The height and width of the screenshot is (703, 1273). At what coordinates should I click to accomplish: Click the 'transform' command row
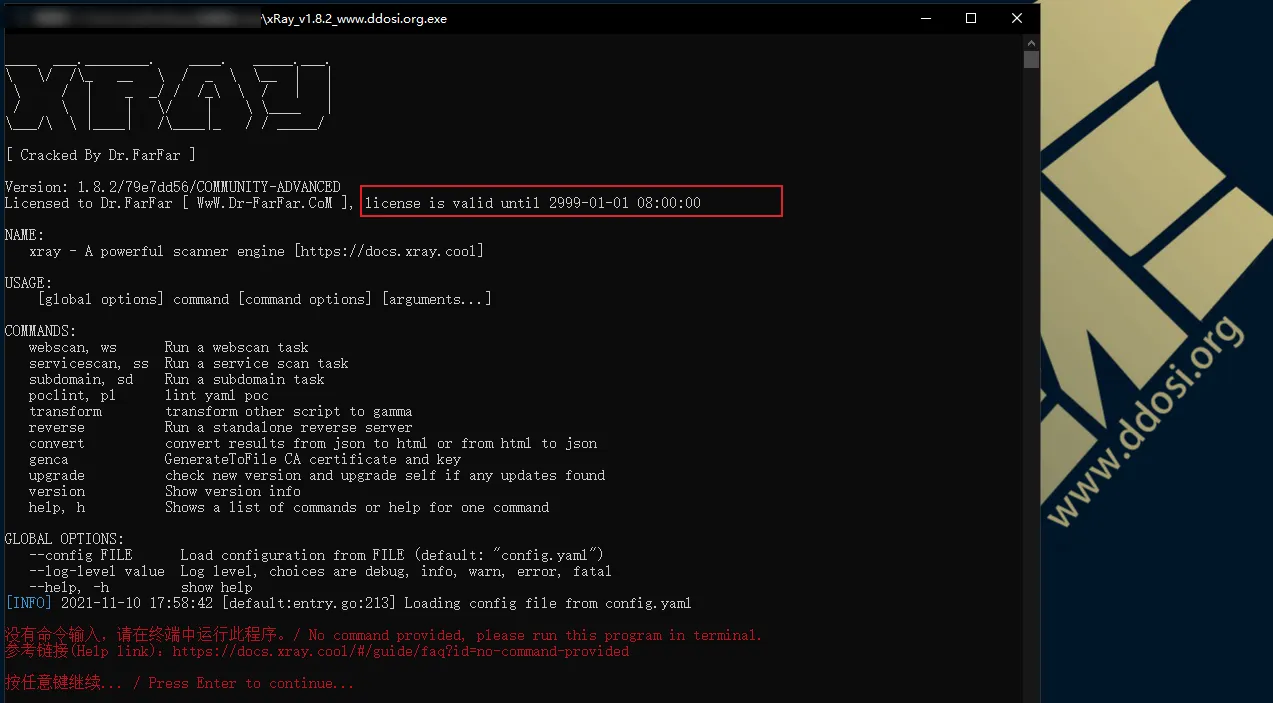tap(221, 411)
